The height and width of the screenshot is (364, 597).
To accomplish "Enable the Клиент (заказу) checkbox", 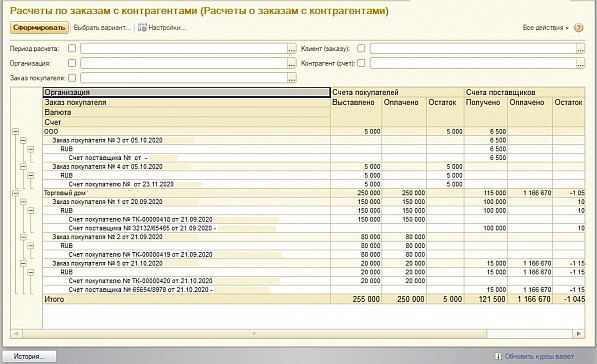I will [361, 48].
